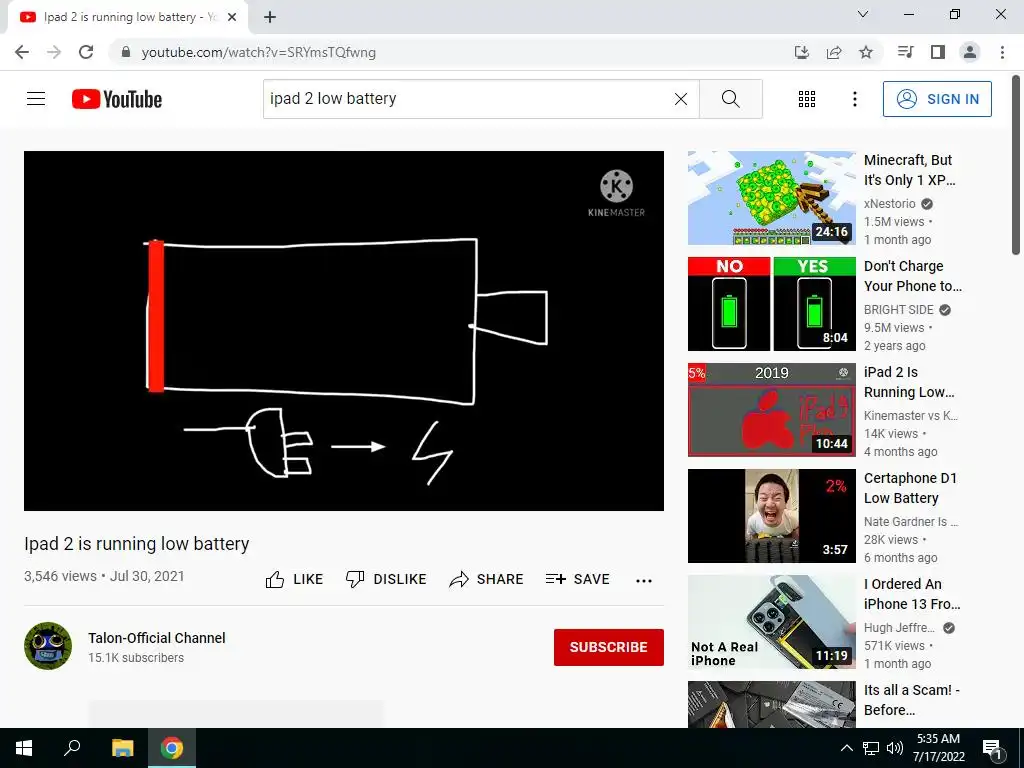Click the browser forward arrow
Viewport: 1024px width, 768px height.
54,52
